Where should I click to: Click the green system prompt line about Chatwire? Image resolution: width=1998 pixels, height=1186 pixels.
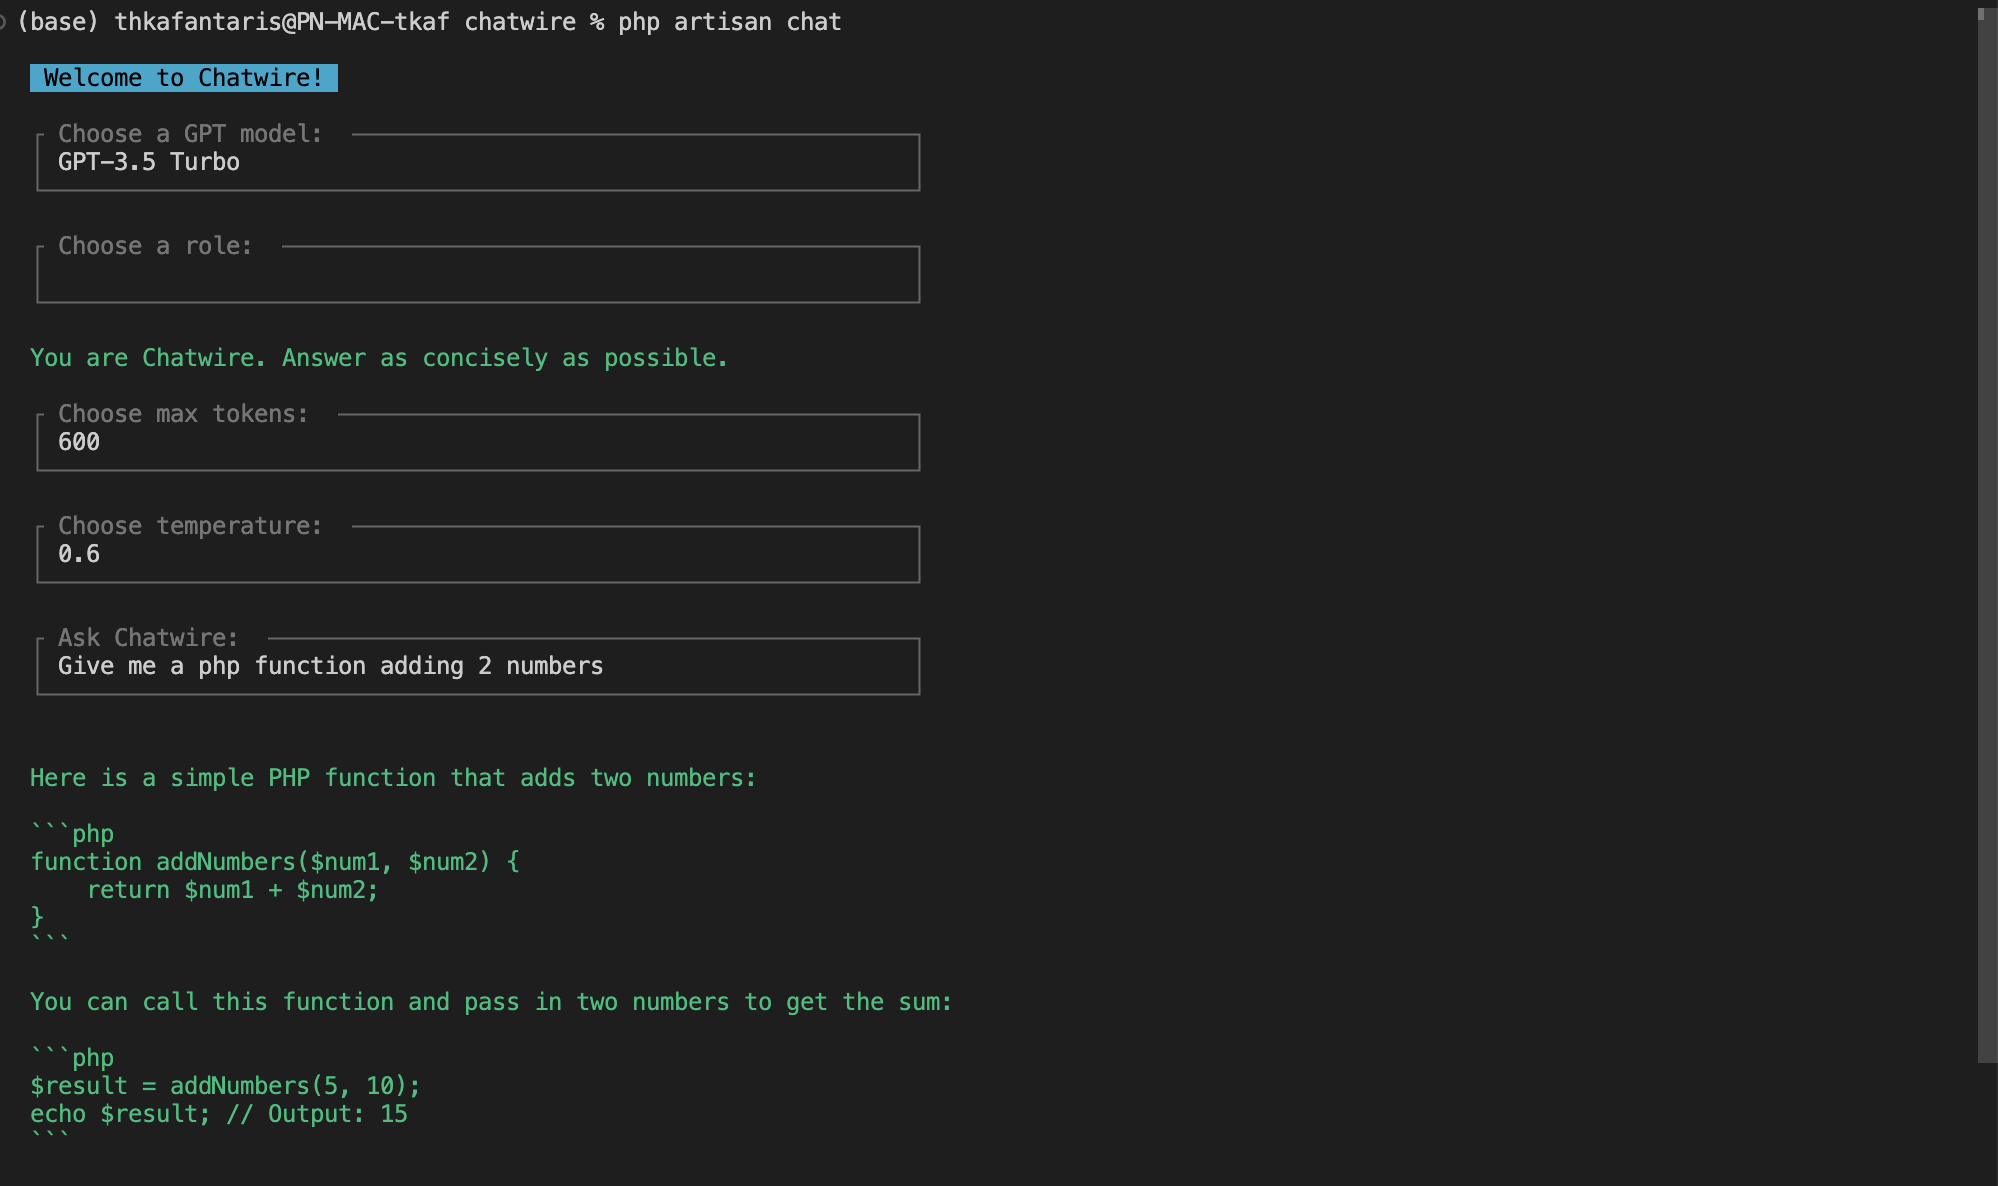(378, 358)
